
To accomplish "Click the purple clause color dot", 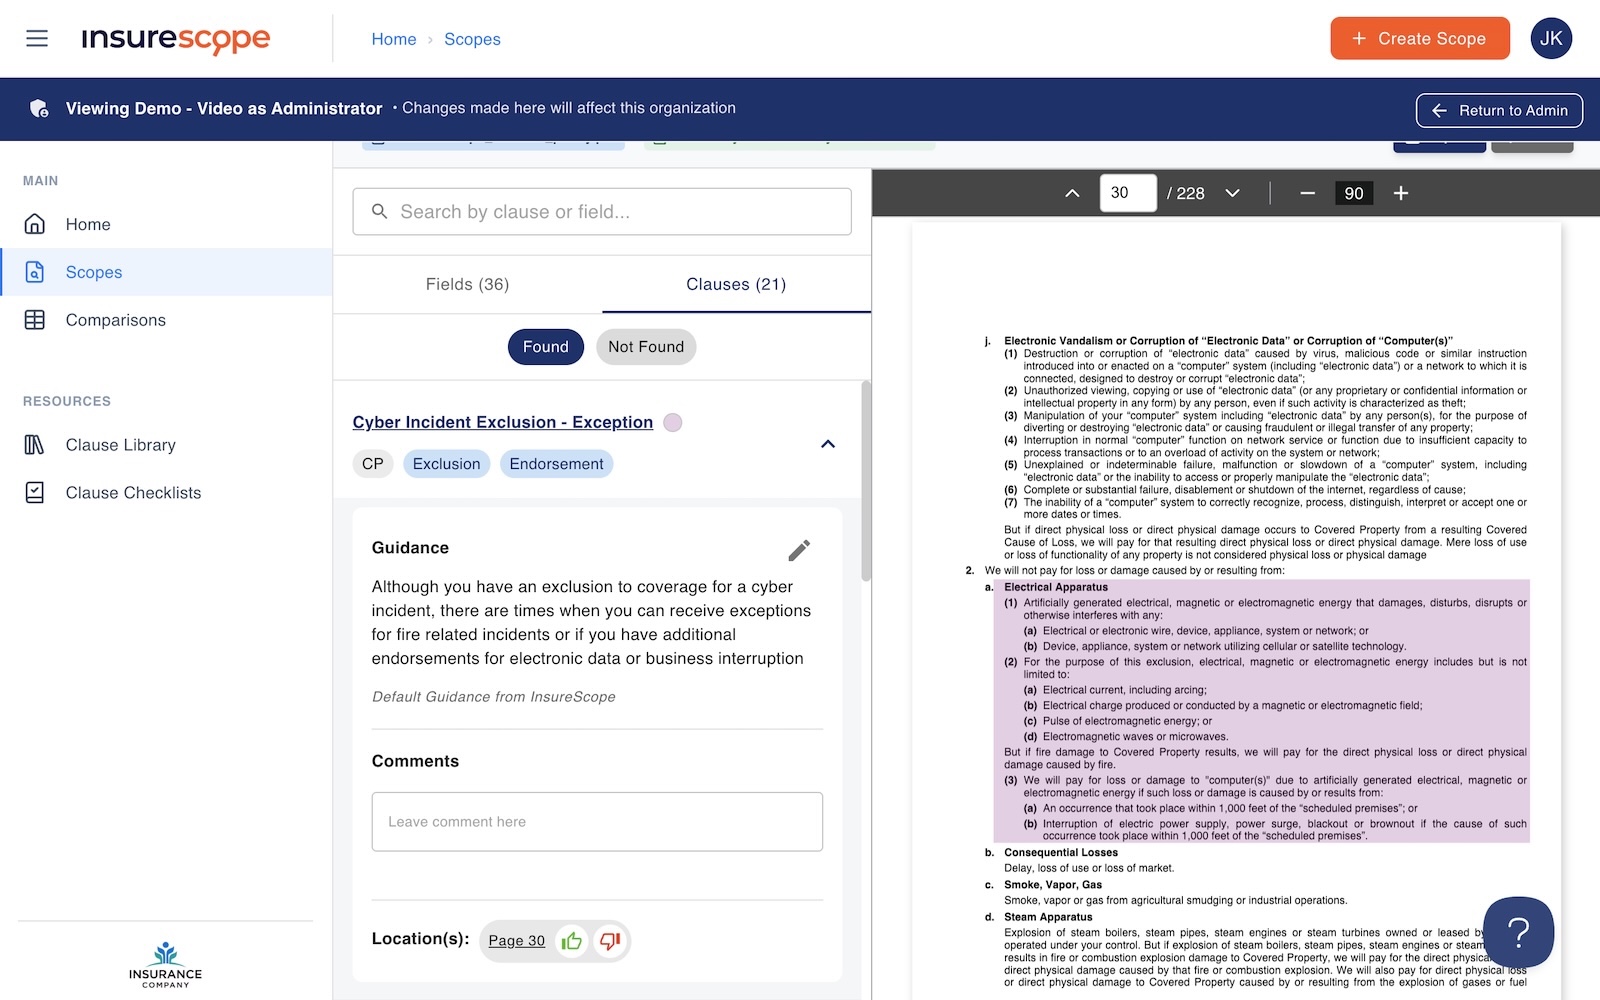I will [673, 423].
